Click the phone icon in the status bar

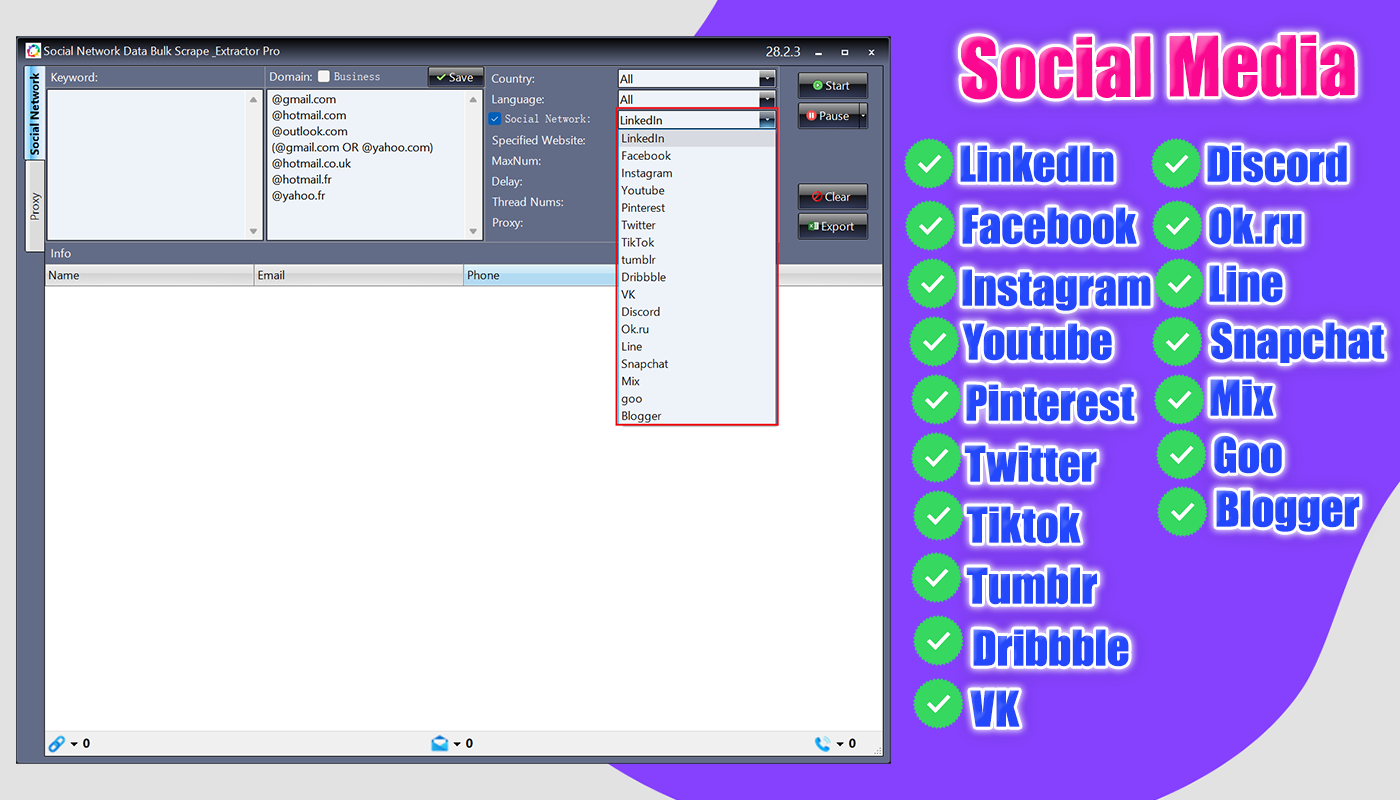click(823, 743)
